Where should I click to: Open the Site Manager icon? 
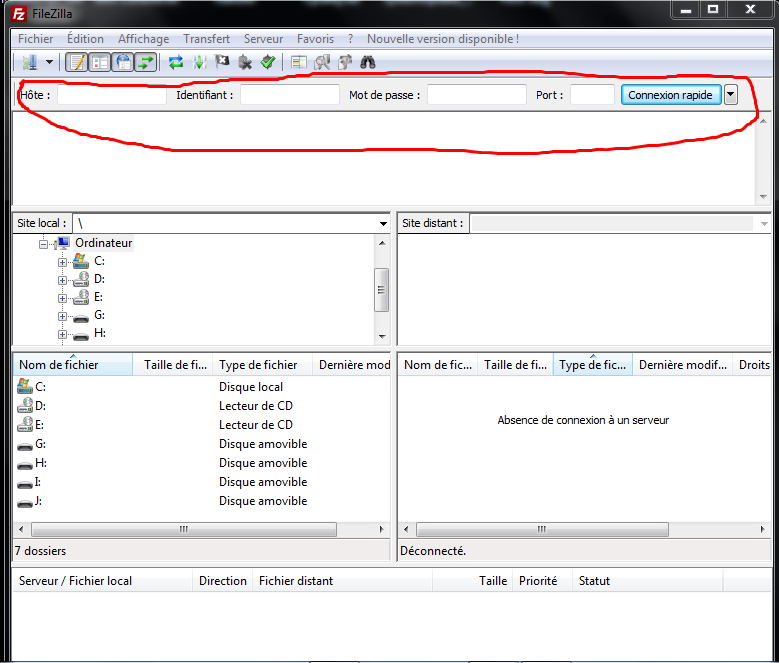pos(29,62)
